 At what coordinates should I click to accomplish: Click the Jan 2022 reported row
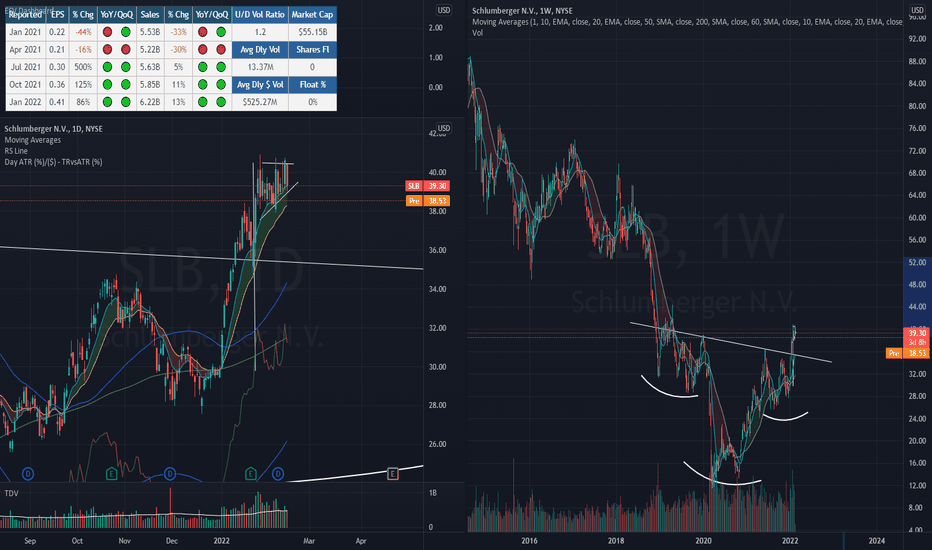pos(26,102)
